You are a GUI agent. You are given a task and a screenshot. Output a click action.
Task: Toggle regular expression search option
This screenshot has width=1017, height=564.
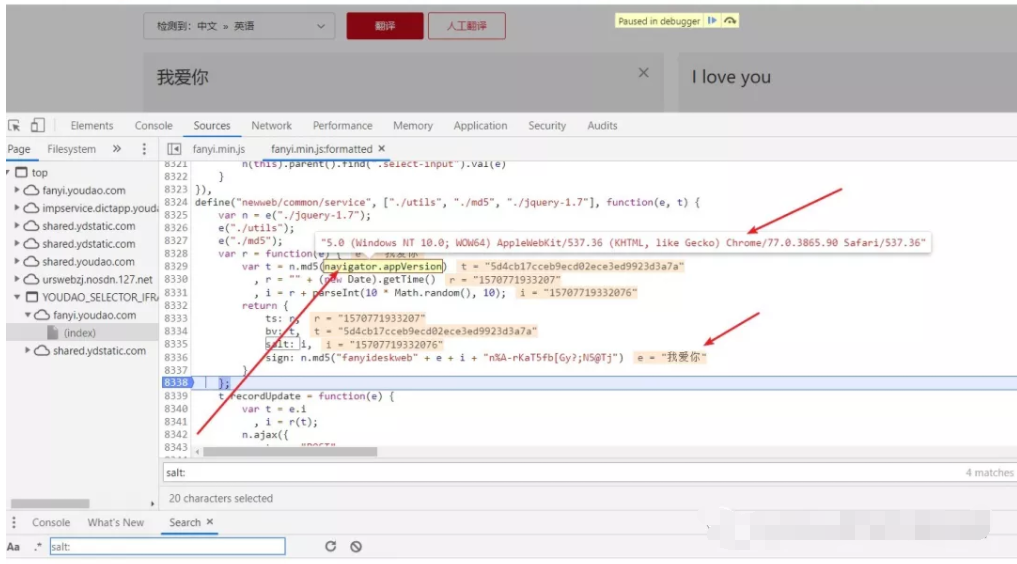click(x=37, y=547)
